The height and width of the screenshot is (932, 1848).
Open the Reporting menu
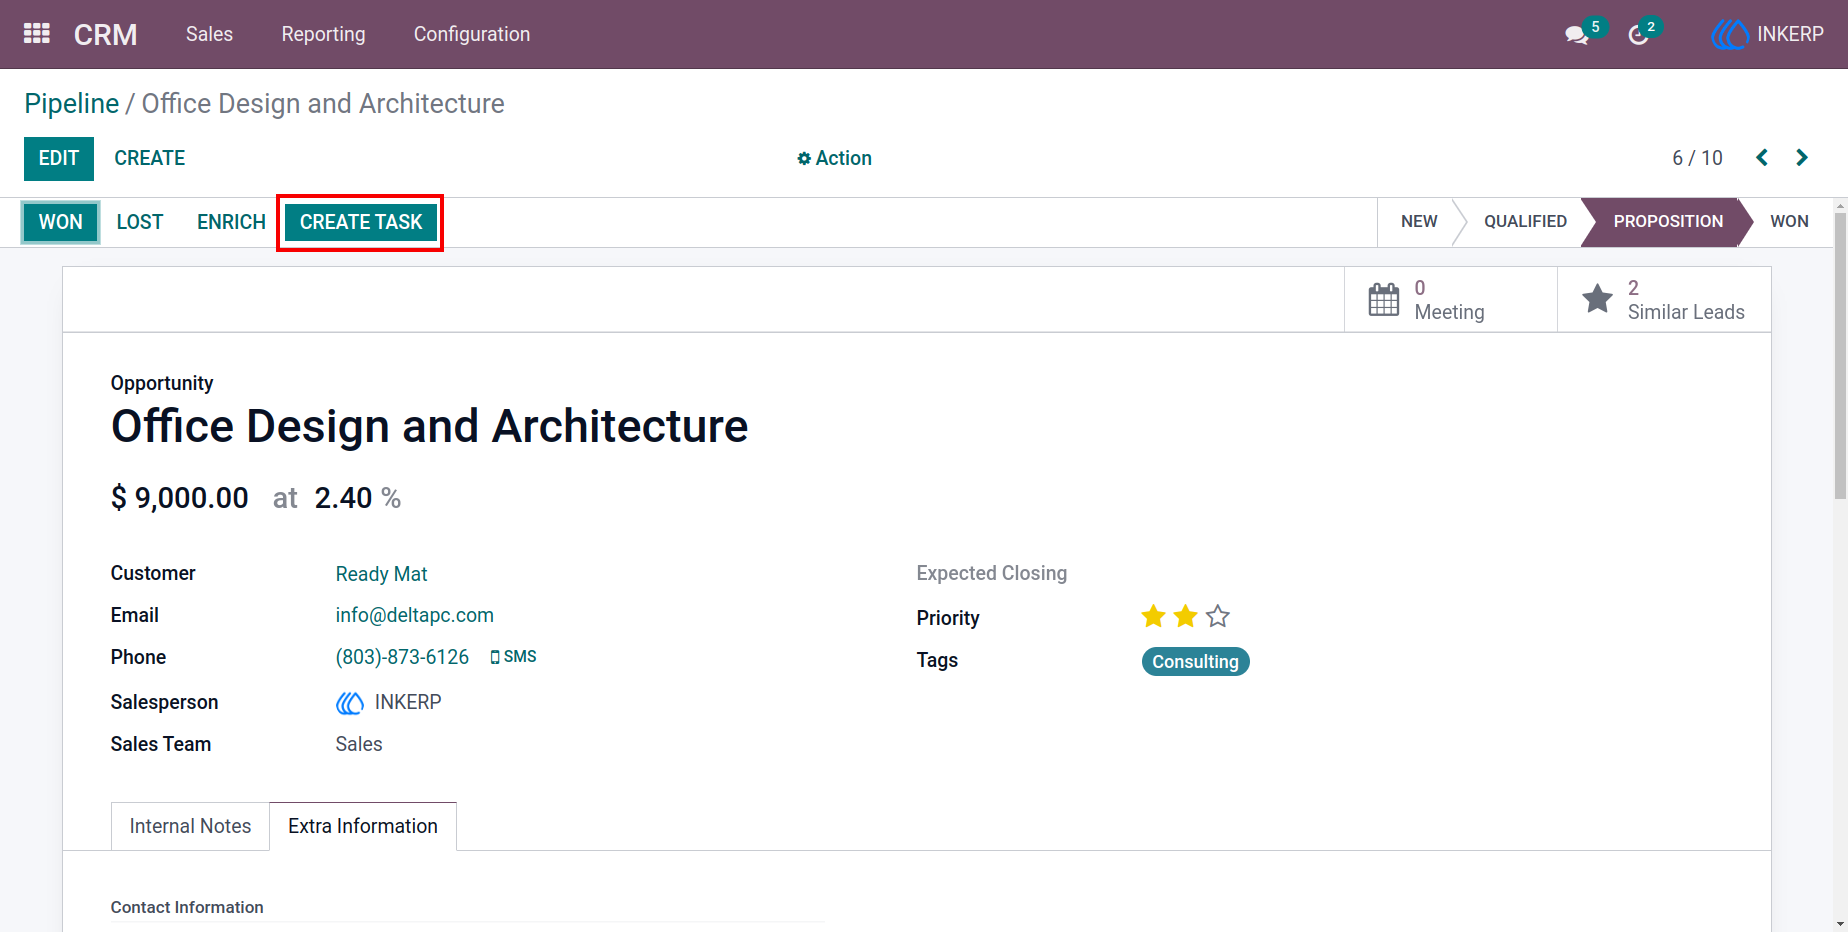323,34
